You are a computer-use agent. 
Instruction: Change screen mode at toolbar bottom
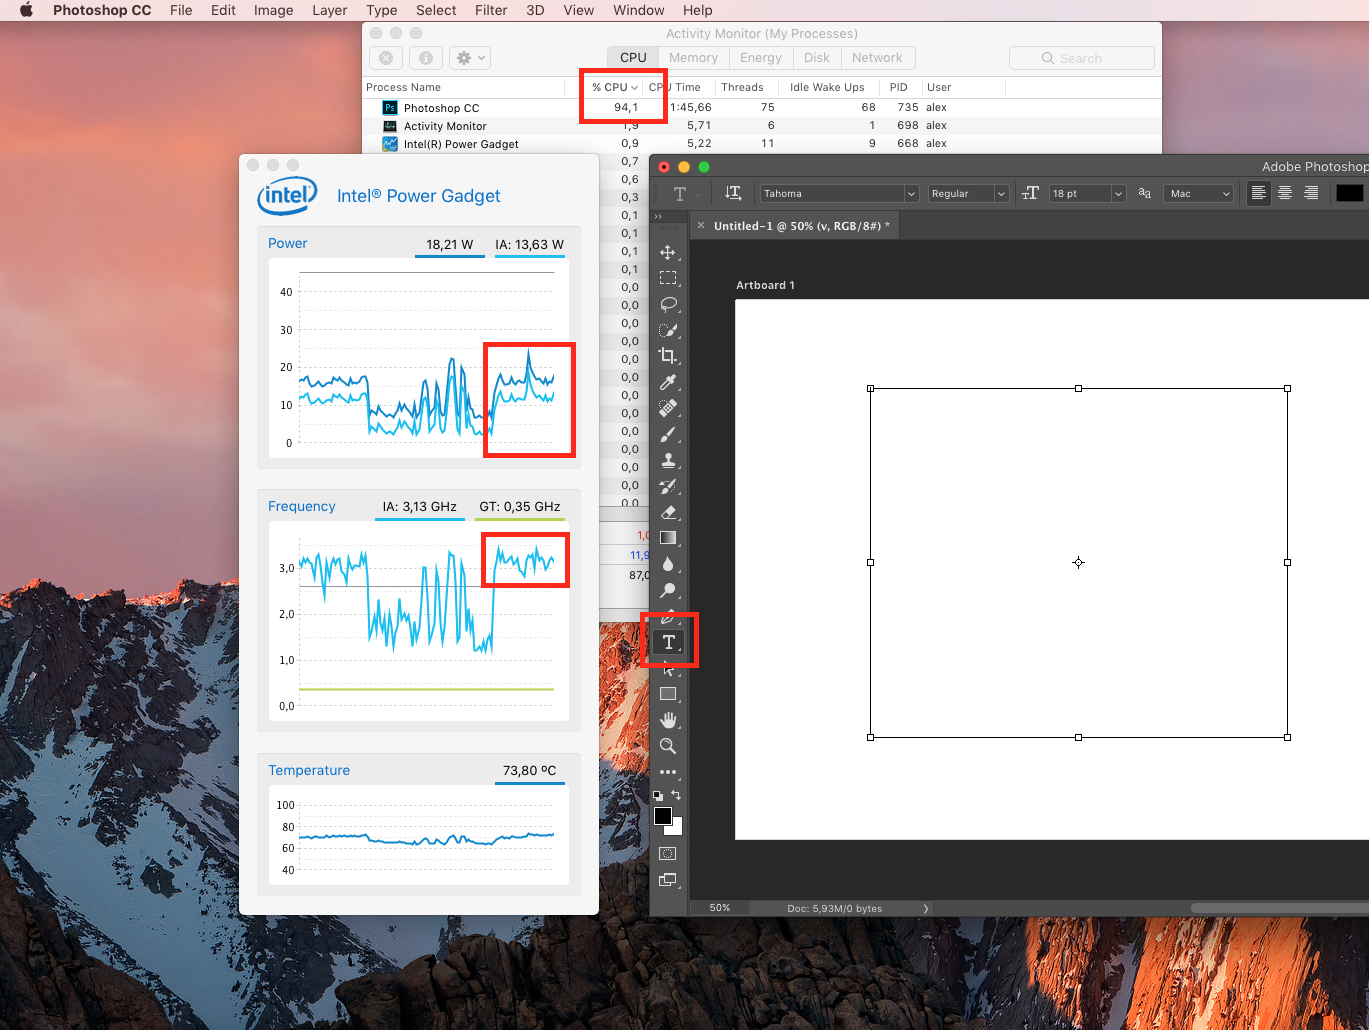point(668,880)
